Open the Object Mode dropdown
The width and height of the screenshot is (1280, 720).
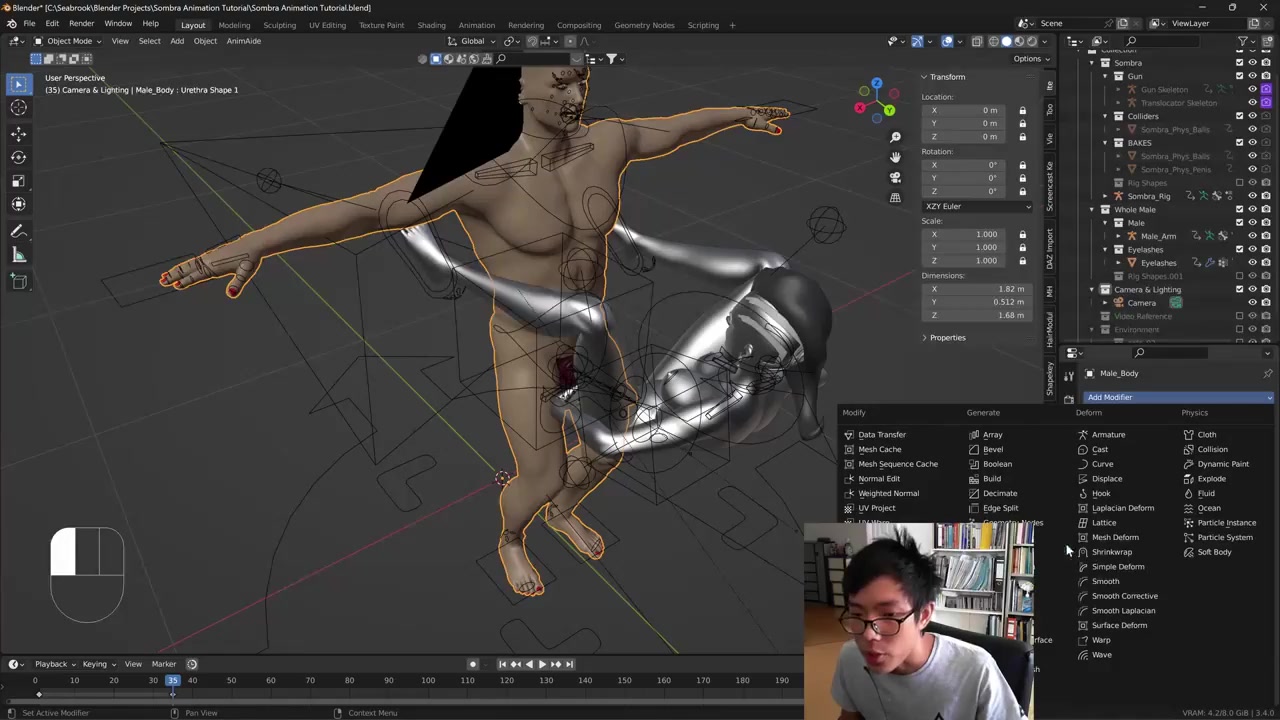coord(68,41)
